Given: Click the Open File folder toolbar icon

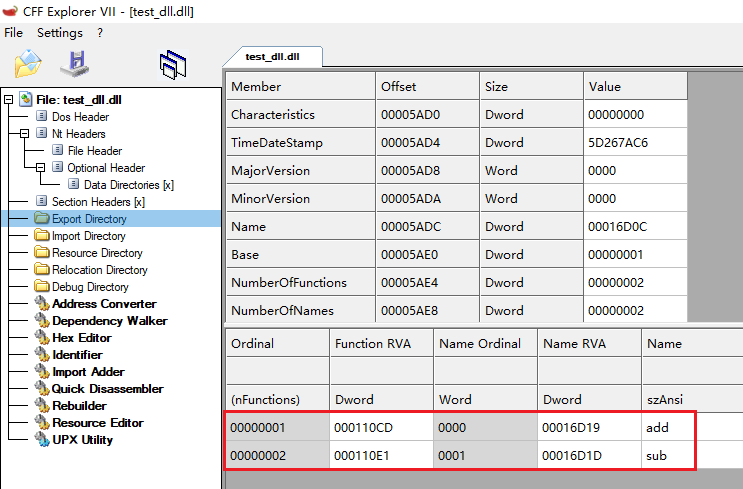Looking at the screenshot, I should [x=28, y=63].
